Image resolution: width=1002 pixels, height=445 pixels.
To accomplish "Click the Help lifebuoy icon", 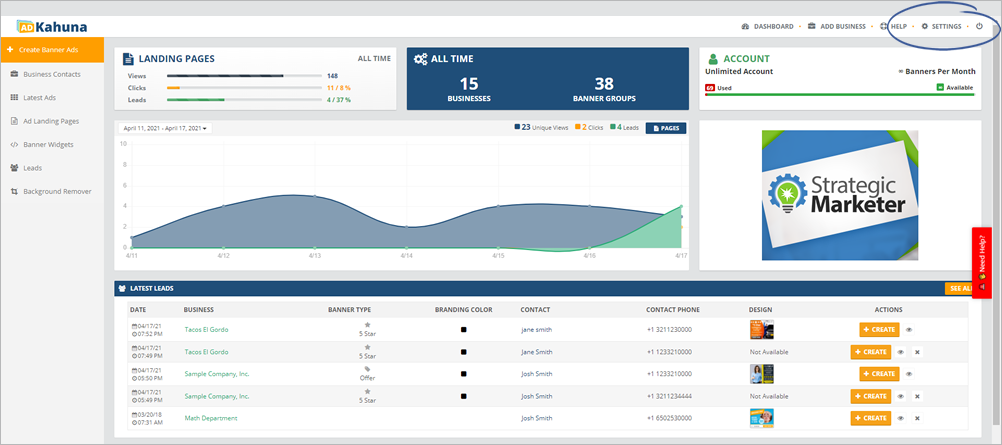I will point(884,26).
